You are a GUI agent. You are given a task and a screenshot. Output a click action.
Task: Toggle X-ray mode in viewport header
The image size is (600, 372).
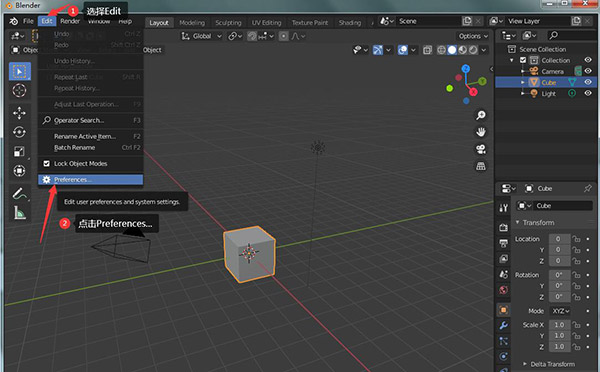(x=427, y=50)
